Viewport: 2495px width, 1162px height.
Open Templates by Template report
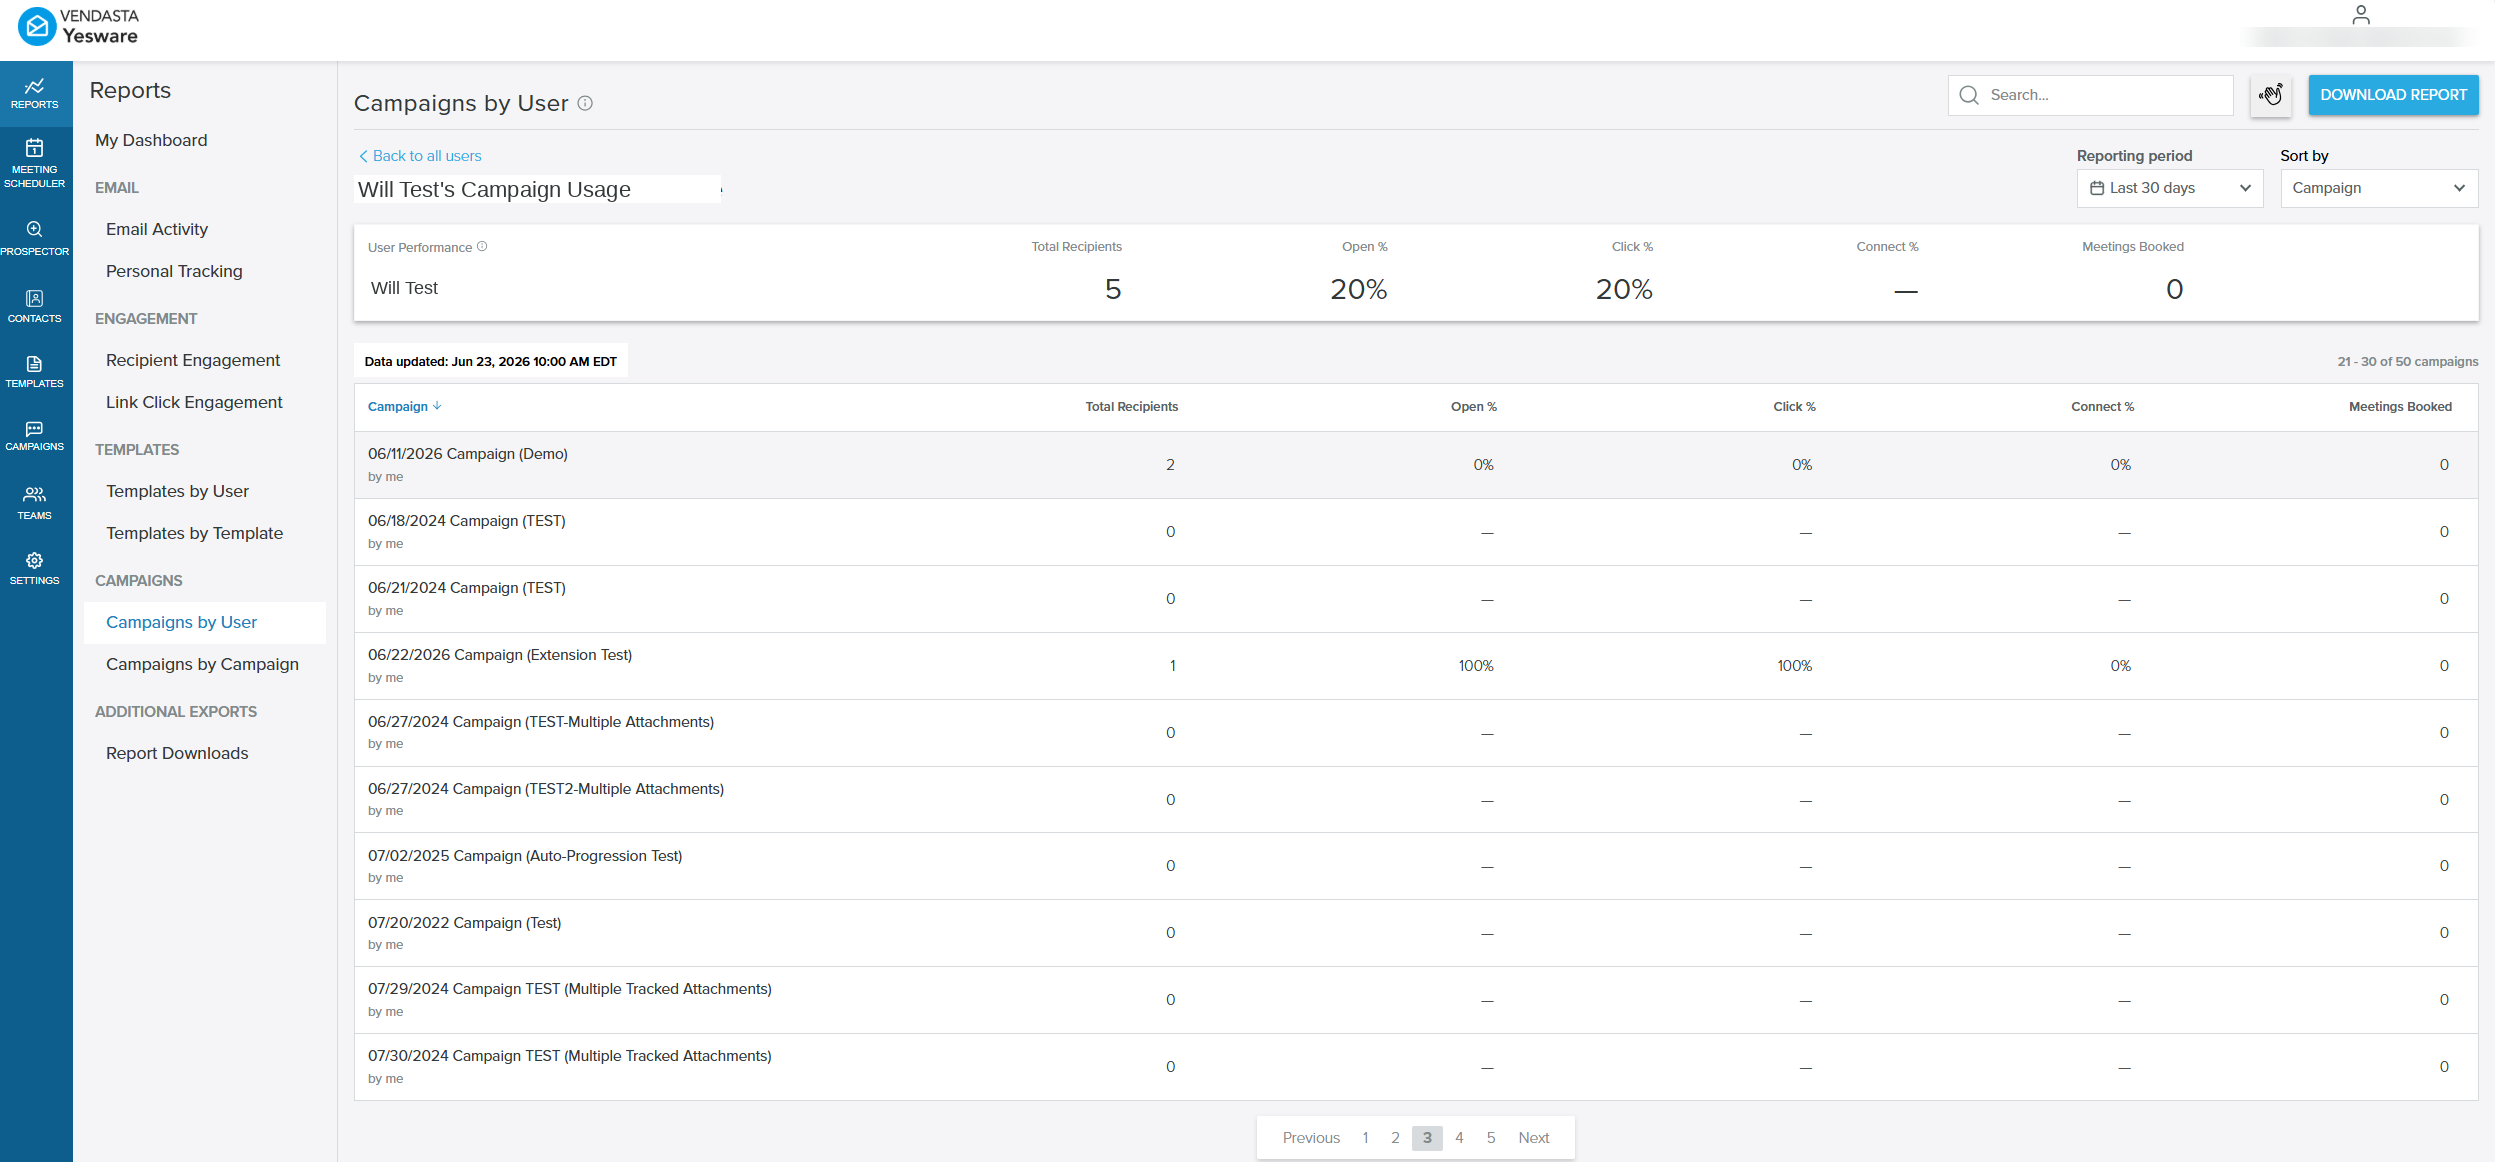point(194,533)
